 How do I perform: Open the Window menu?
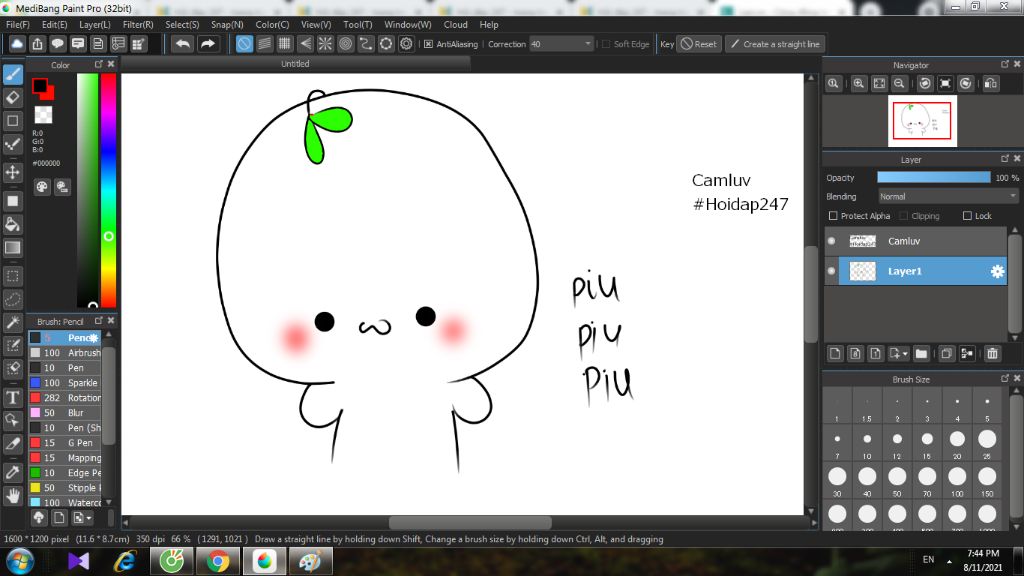[408, 24]
